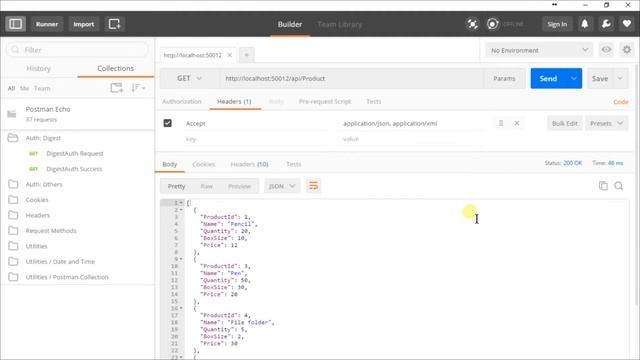The height and width of the screenshot is (360, 640).
Task: Click the Postman Echo collection folder icon
Action: [12, 114]
